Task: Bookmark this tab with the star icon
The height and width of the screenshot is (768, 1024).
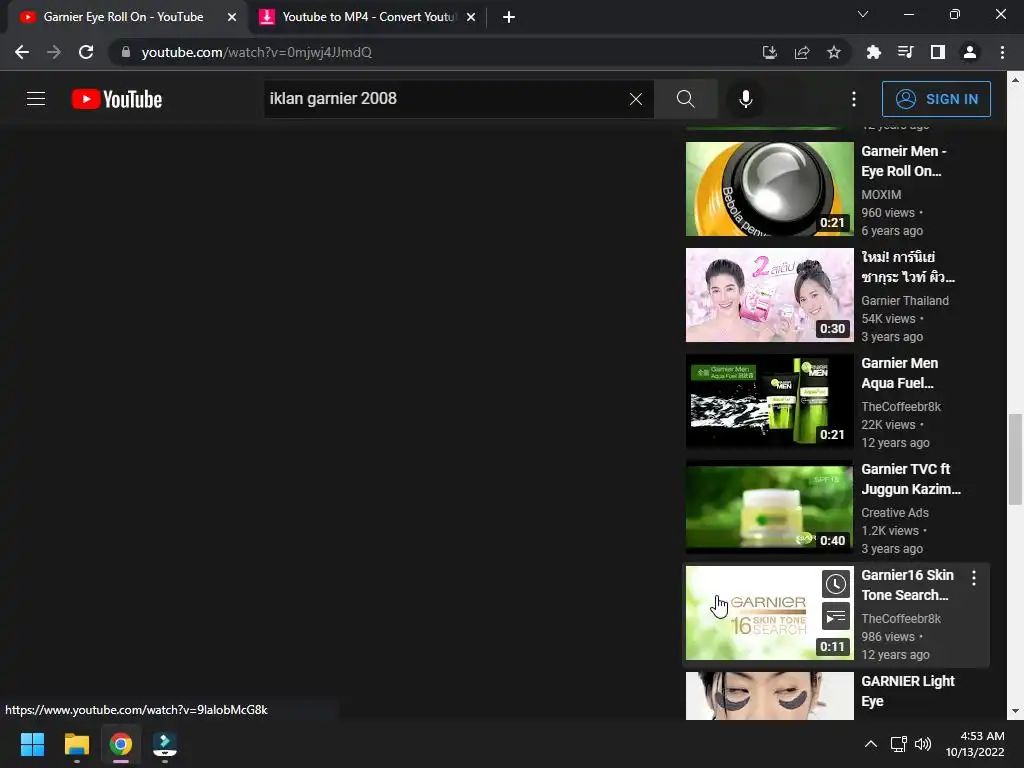Action: [834, 52]
